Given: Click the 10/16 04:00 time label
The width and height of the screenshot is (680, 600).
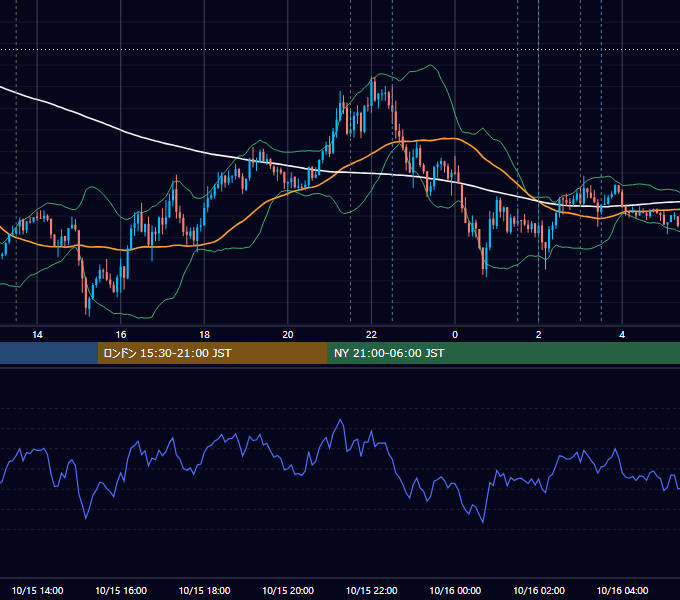Looking at the screenshot, I should pos(622,590).
